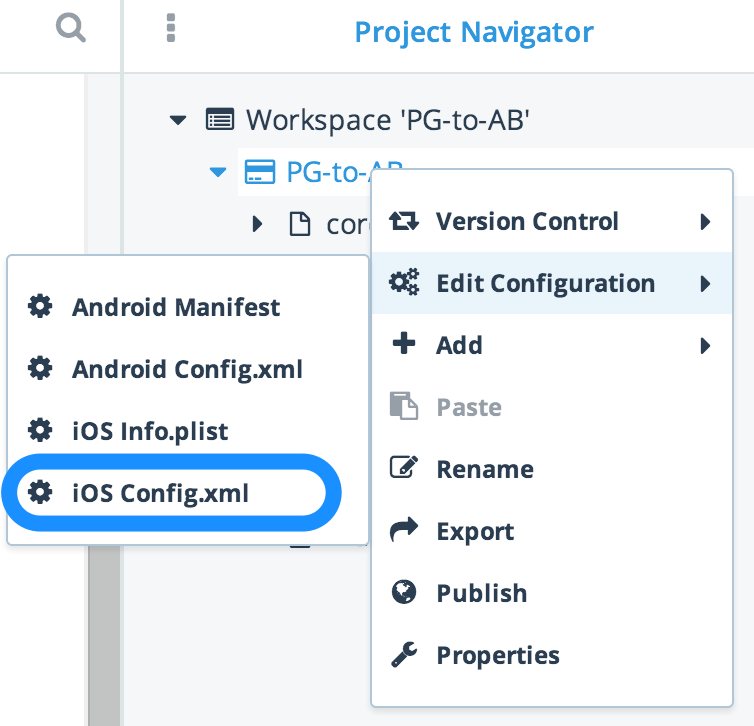Open the three-dot options menu

[x=171, y=30]
